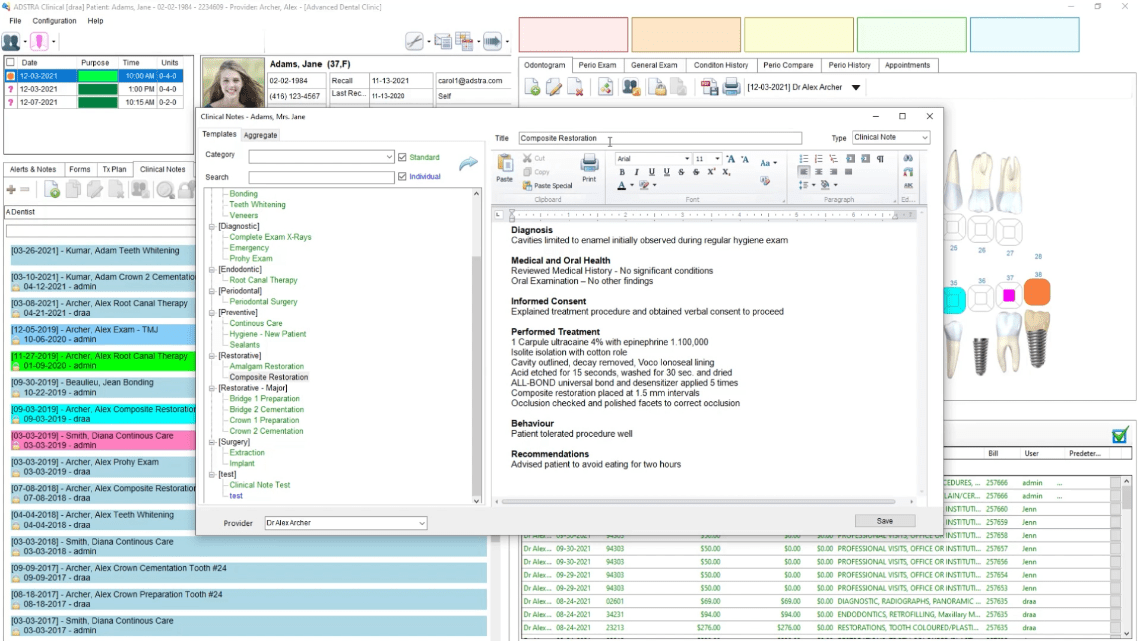Apply Italic formatting in the note editor
Viewport: 1140px width, 641px height.
[x=636, y=172]
